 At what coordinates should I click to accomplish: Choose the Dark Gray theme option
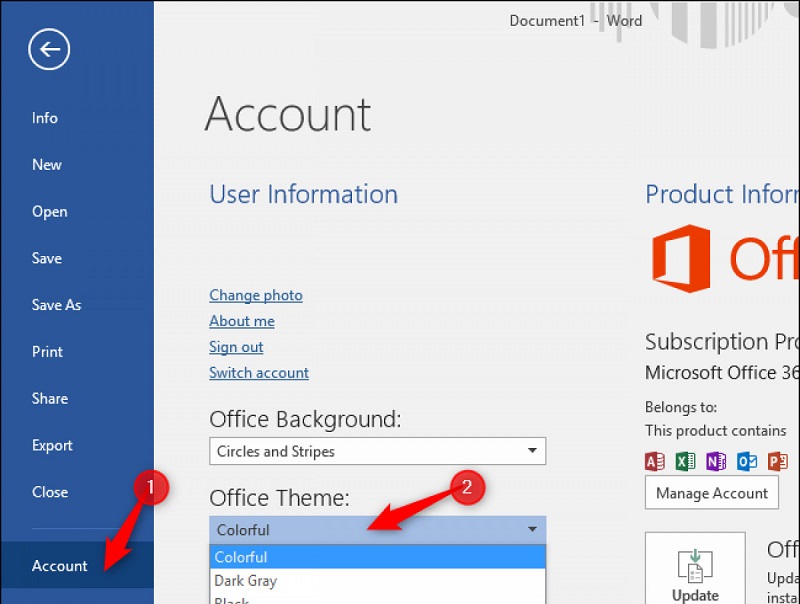click(378, 581)
